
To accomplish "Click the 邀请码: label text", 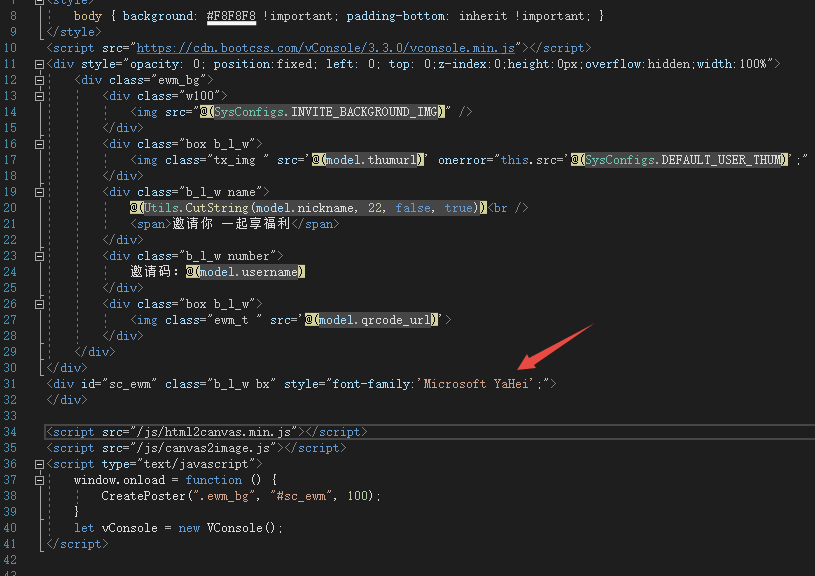I will [x=154, y=271].
